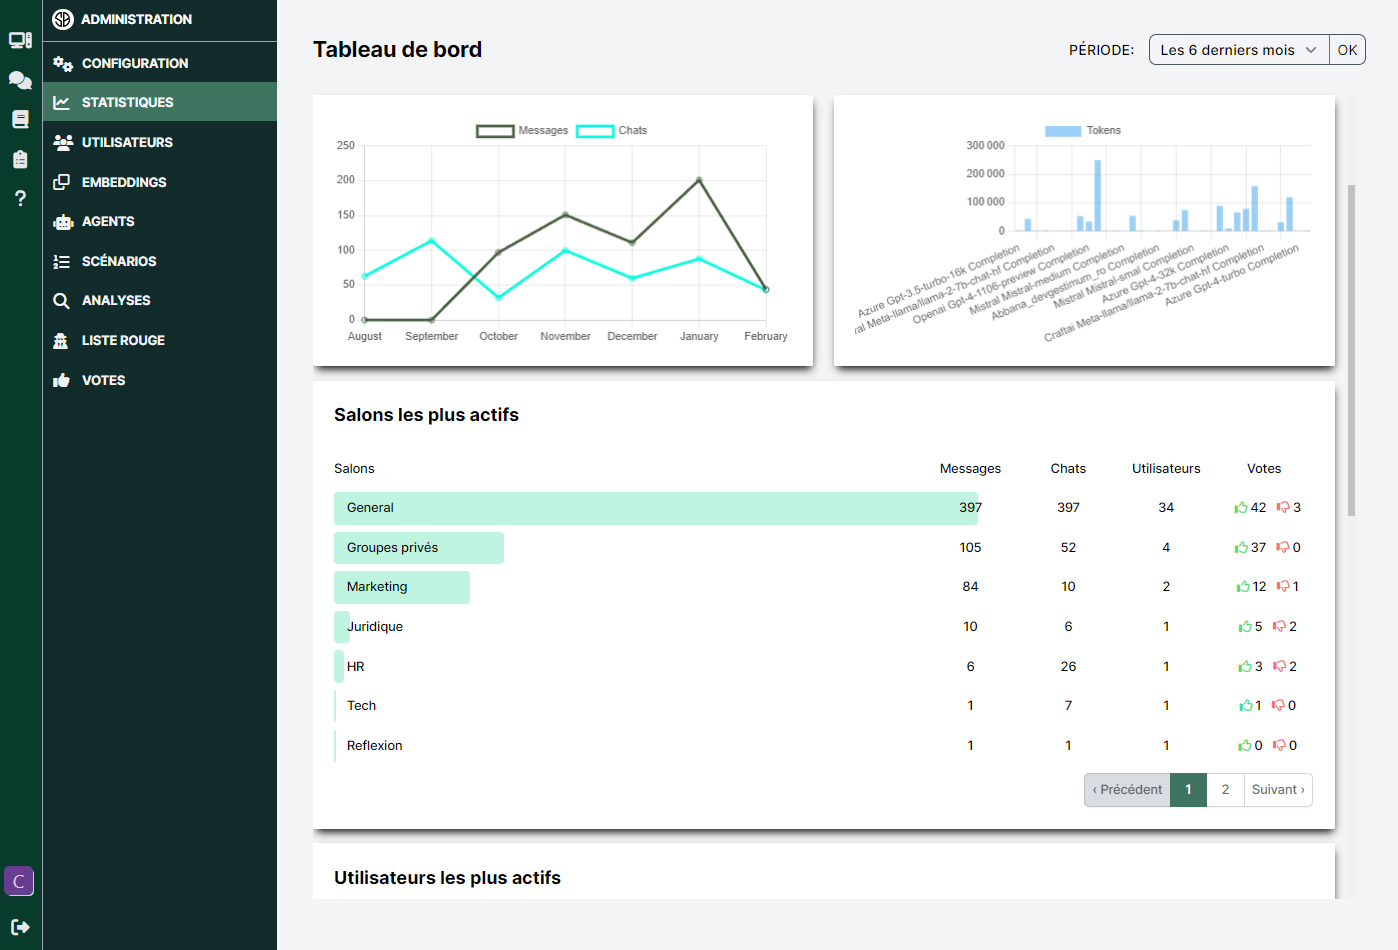Click the chat bubbles icon in left rail

[x=20, y=79]
